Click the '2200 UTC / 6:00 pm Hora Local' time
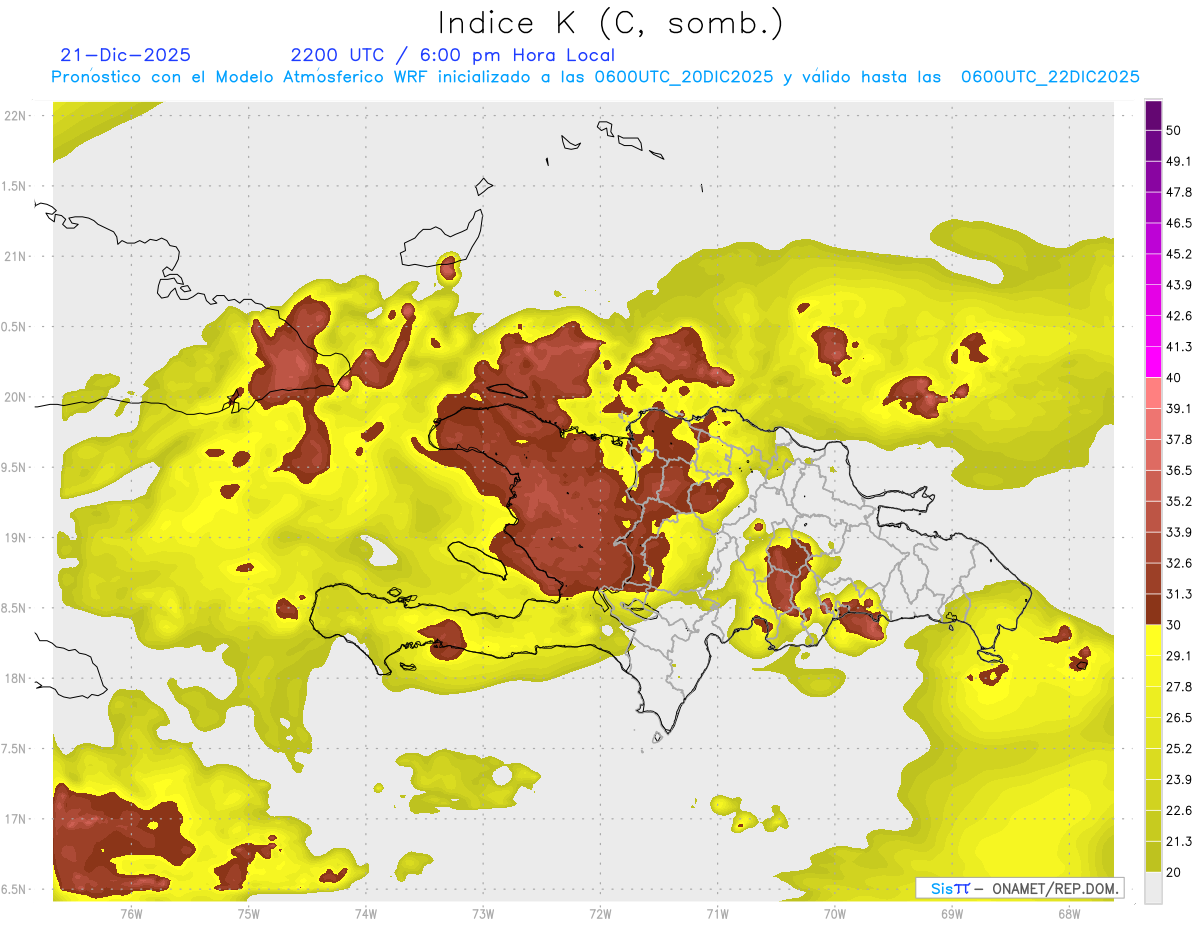The width and height of the screenshot is (1200, 927). [x=452, y=55]
